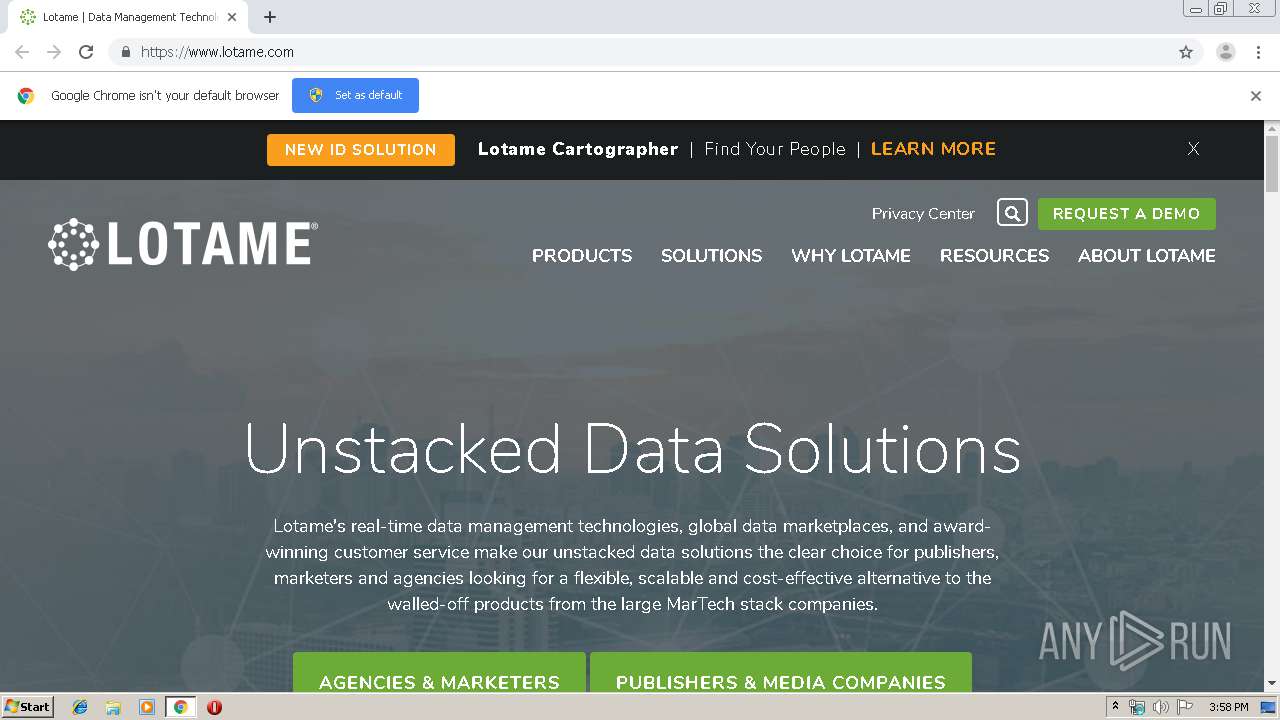Image resolution: width=1280 pixels, height=720 pixels.
Task: Go to the Lotame logo homepage
Action: tap(183, 244)
